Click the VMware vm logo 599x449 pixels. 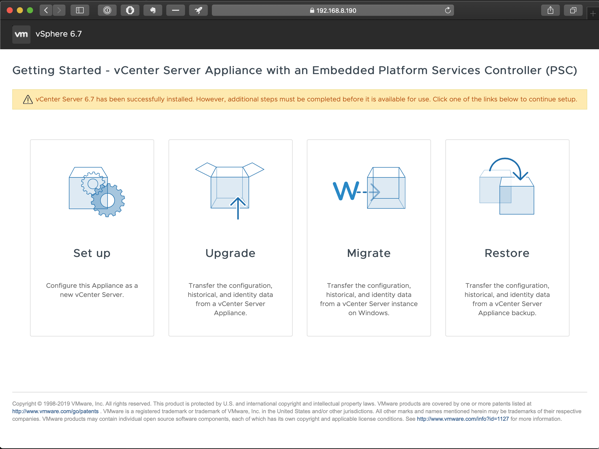point(21,34)
